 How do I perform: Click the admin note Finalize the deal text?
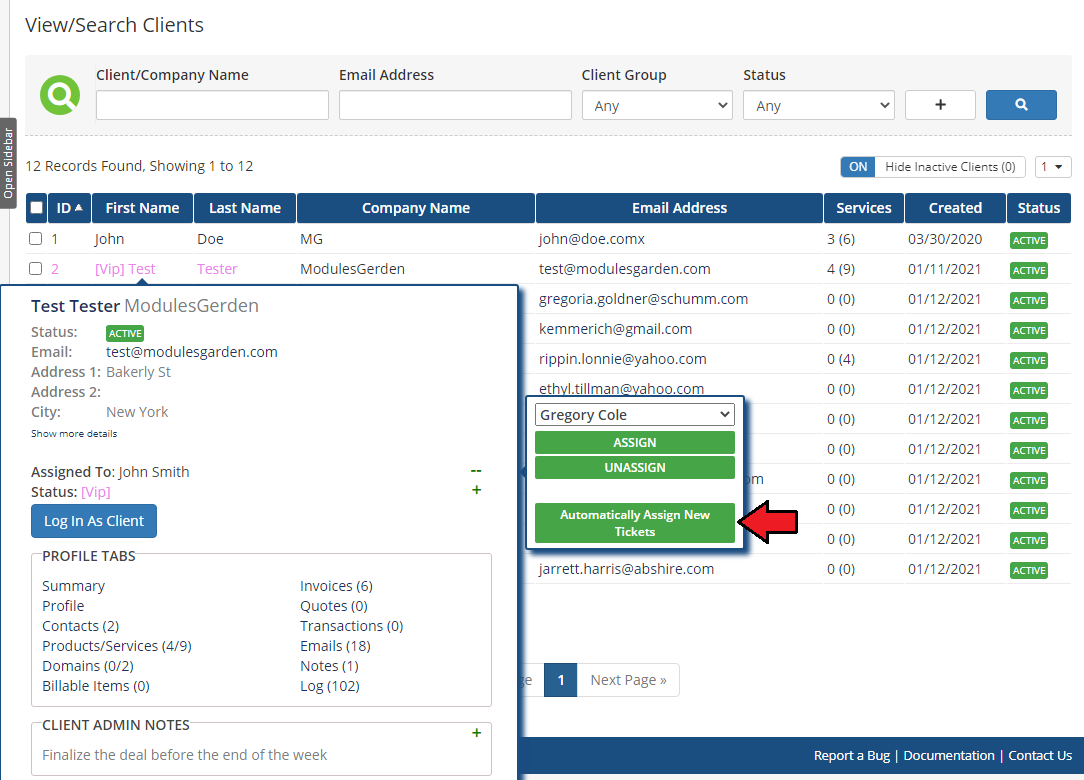click(185, 755)
